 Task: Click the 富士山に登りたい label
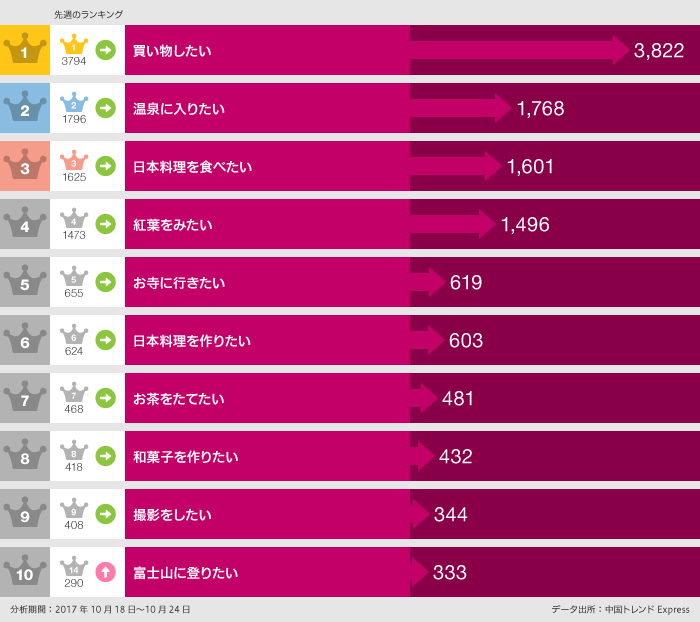point(185,573)
